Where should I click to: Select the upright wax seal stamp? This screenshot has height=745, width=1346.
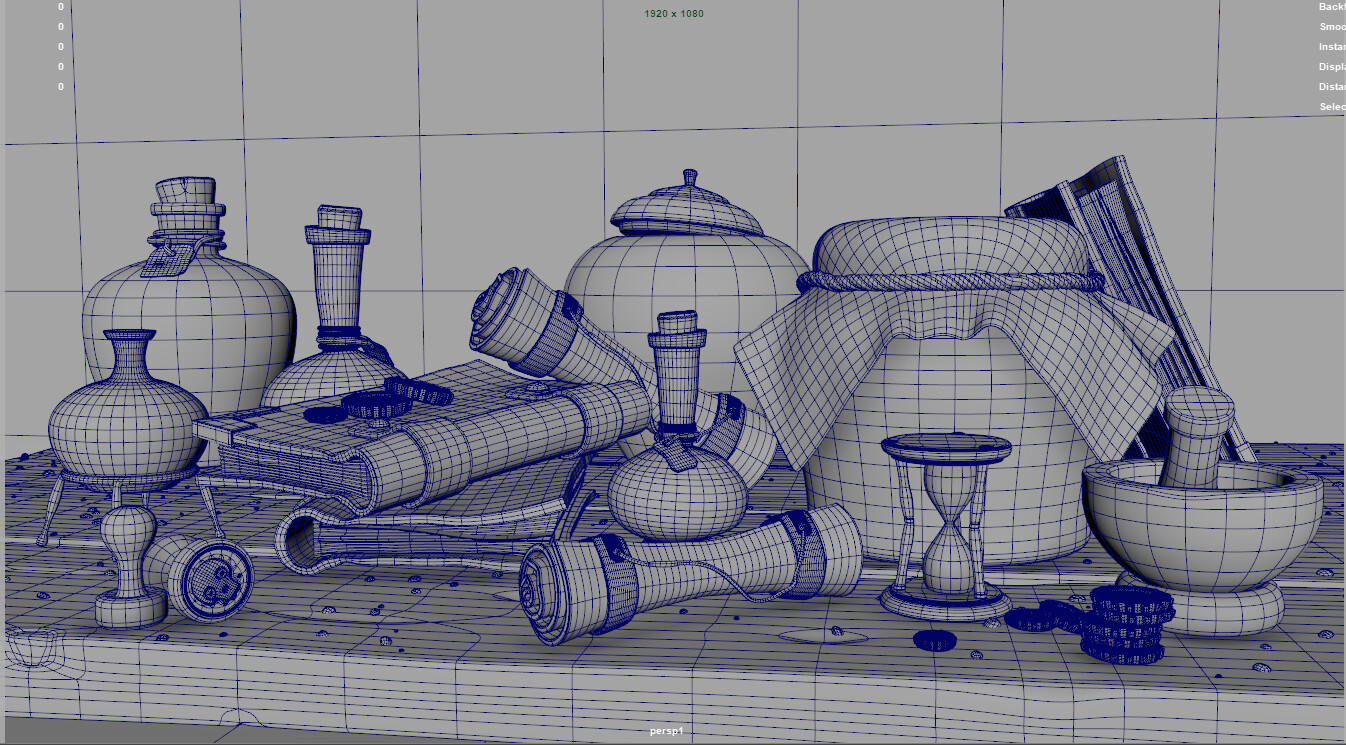pyautogui.click(x=130, y=570)
